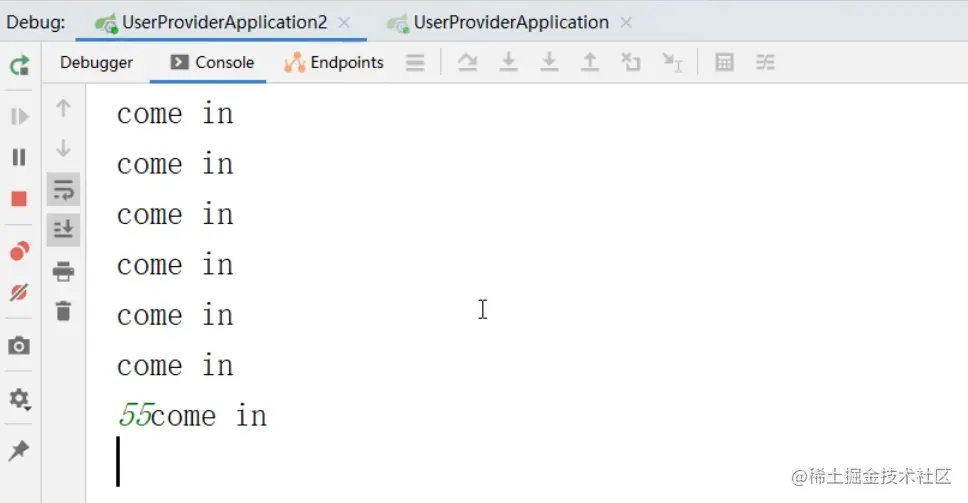This screenshot has width=968, height=503.
Task: Move up the console stack trace
Action: point(63,108)
